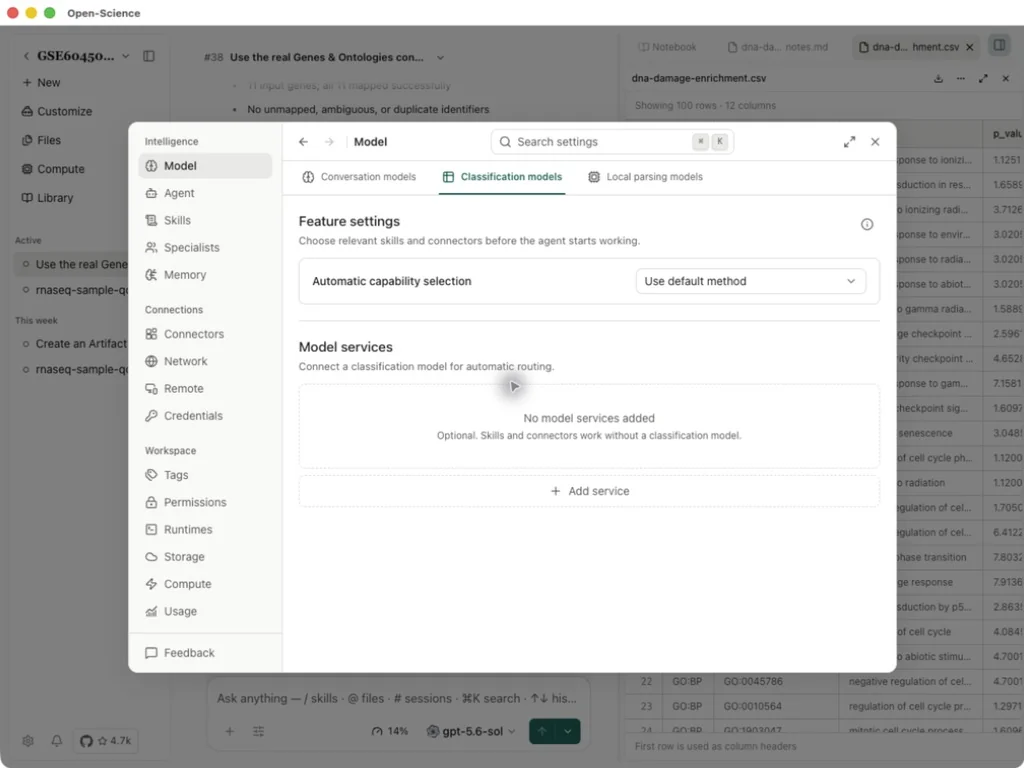Open send options dropdown arrow

[x=568, y=731]
